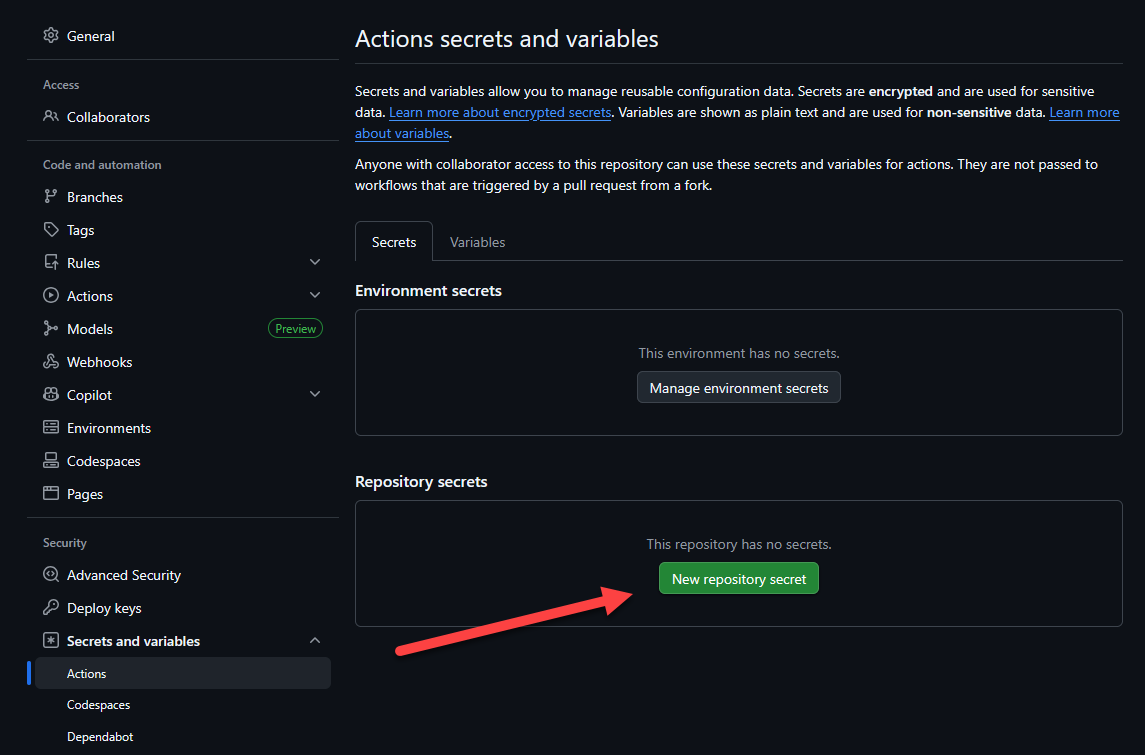The image size is (1145, 755).
Task: Expand the Actions settings chevron
Action: pos(315,296)
